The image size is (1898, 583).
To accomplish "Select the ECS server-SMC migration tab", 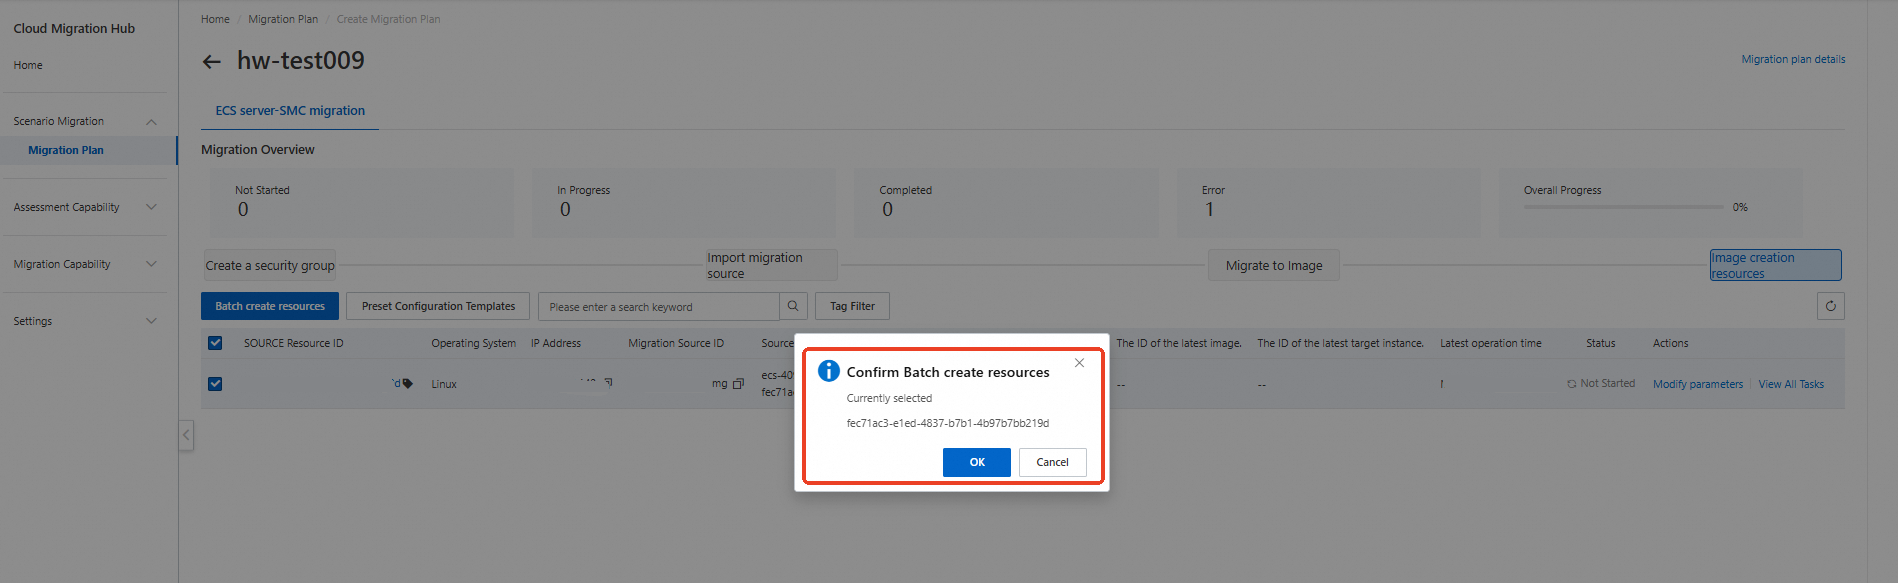I will [290, 111].
